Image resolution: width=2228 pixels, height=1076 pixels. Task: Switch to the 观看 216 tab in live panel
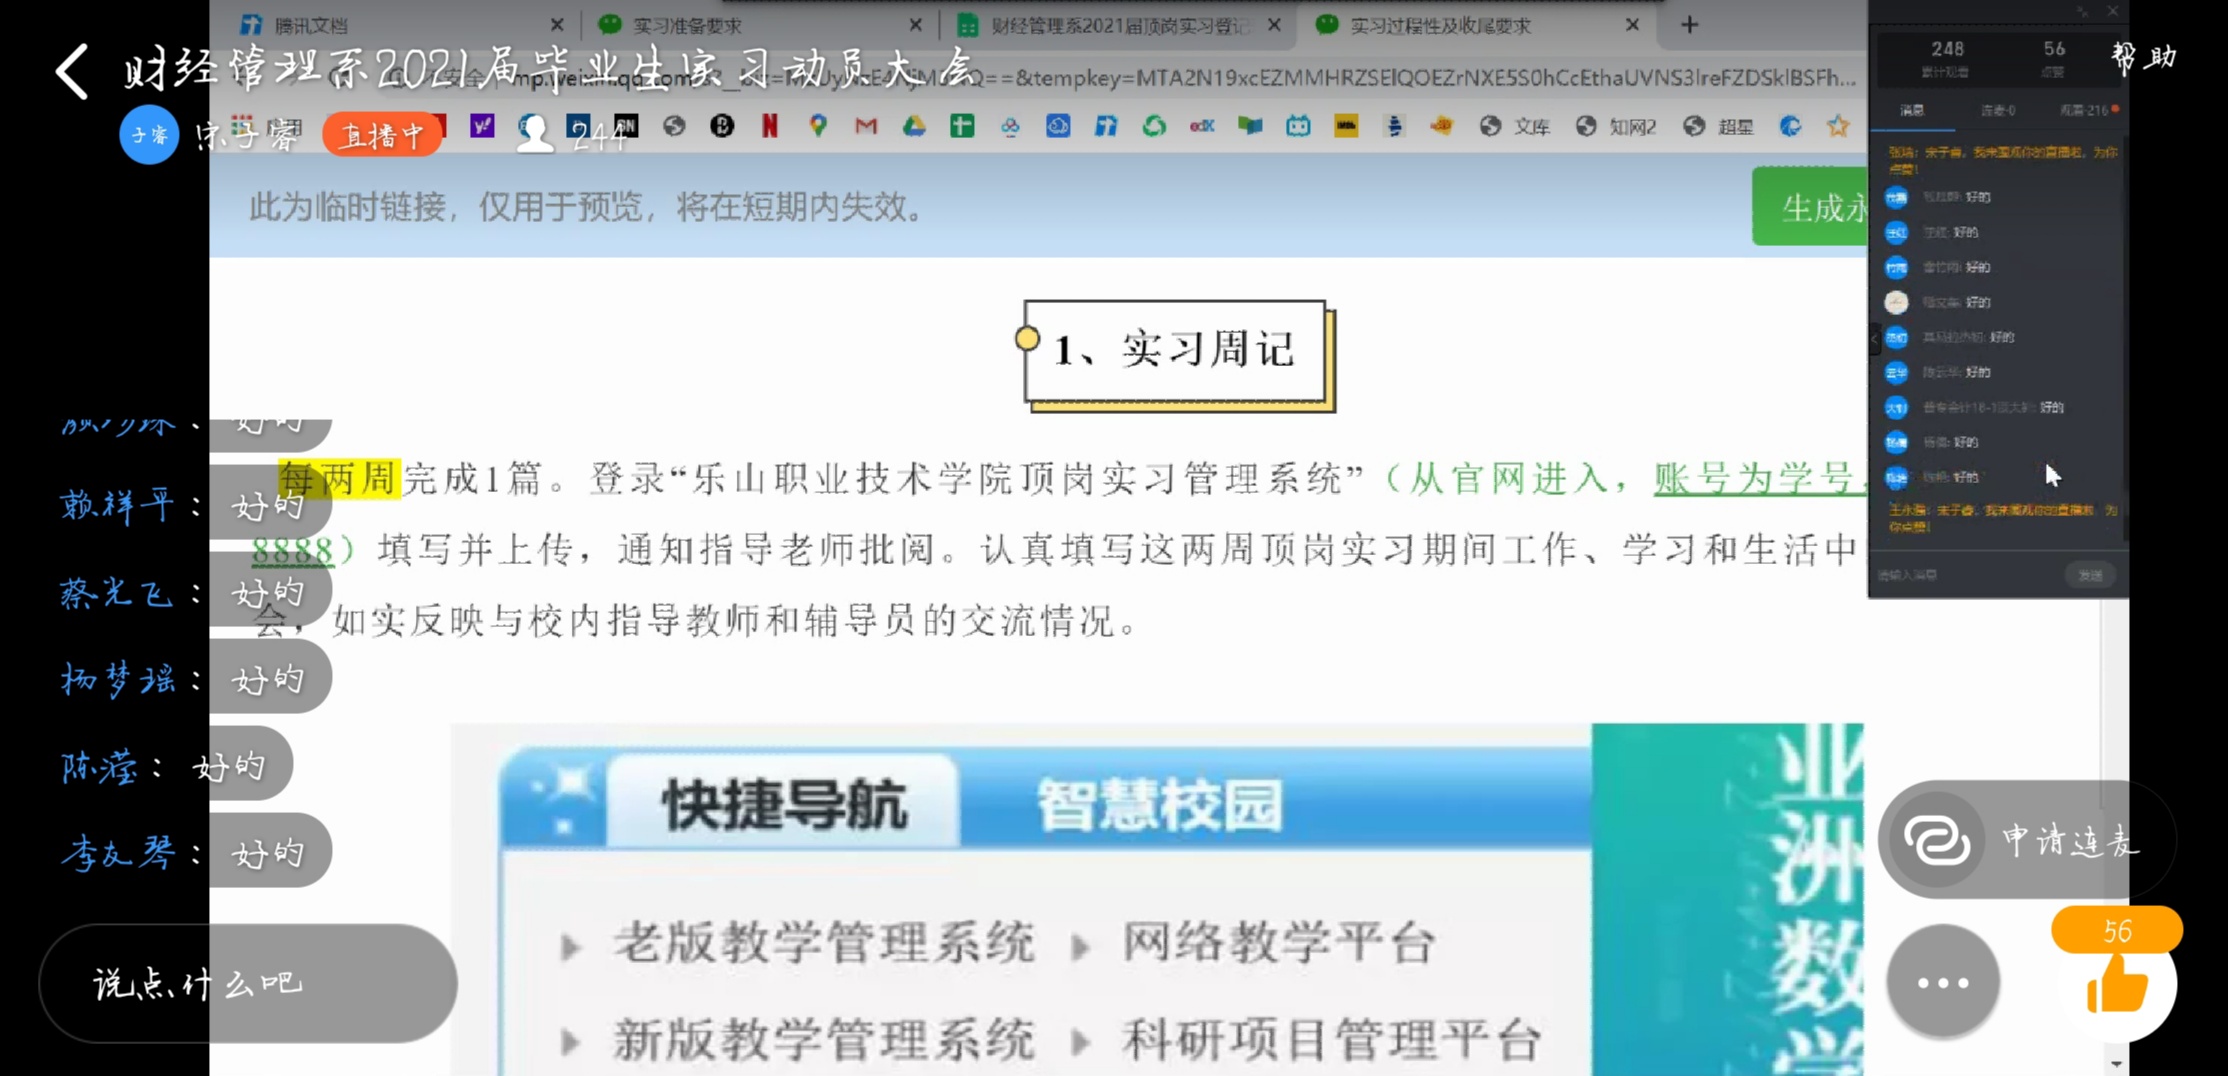point(2088,110)
